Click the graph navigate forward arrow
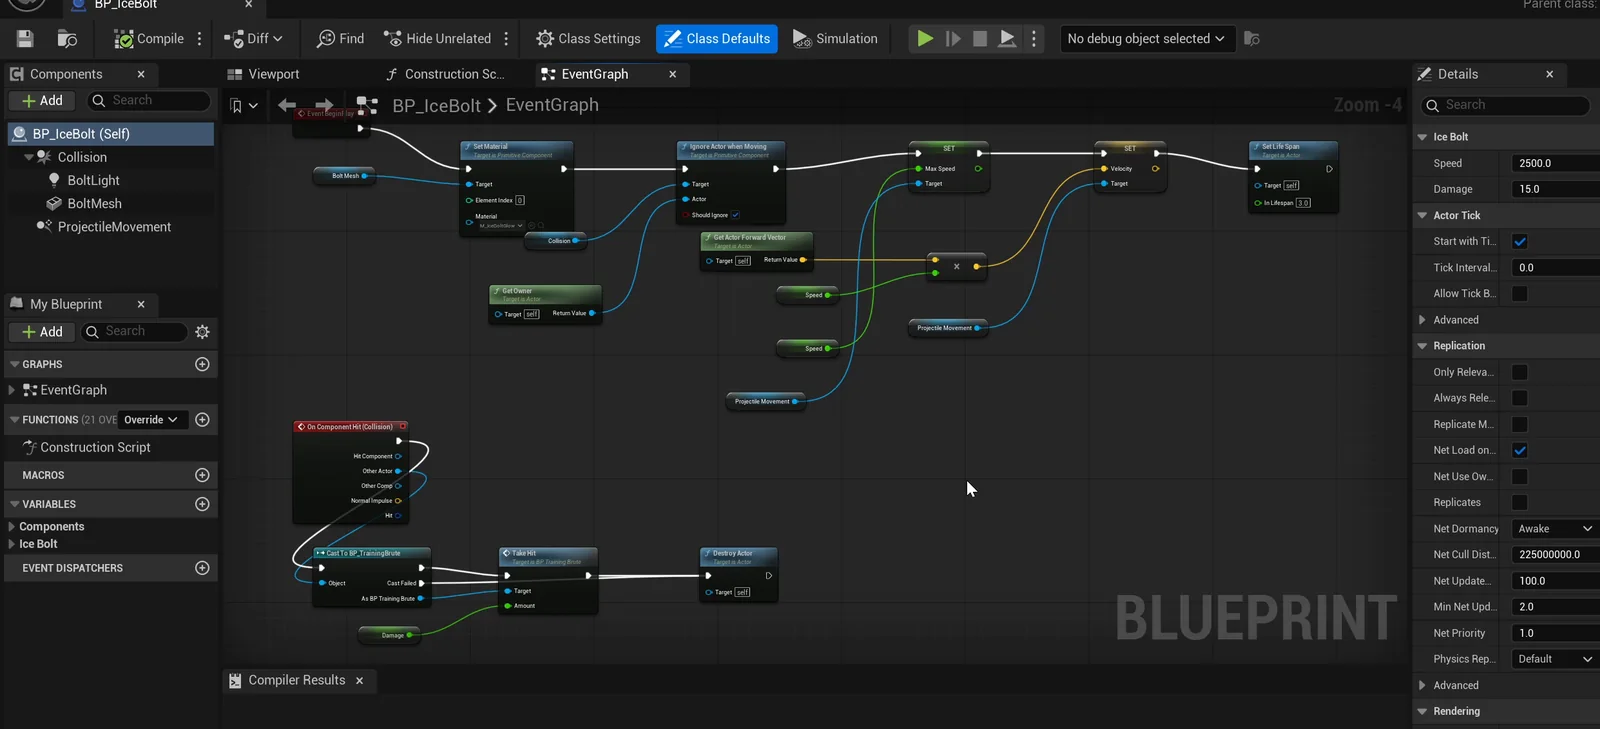Screen dimensions: 1600x729 point(324,105)
